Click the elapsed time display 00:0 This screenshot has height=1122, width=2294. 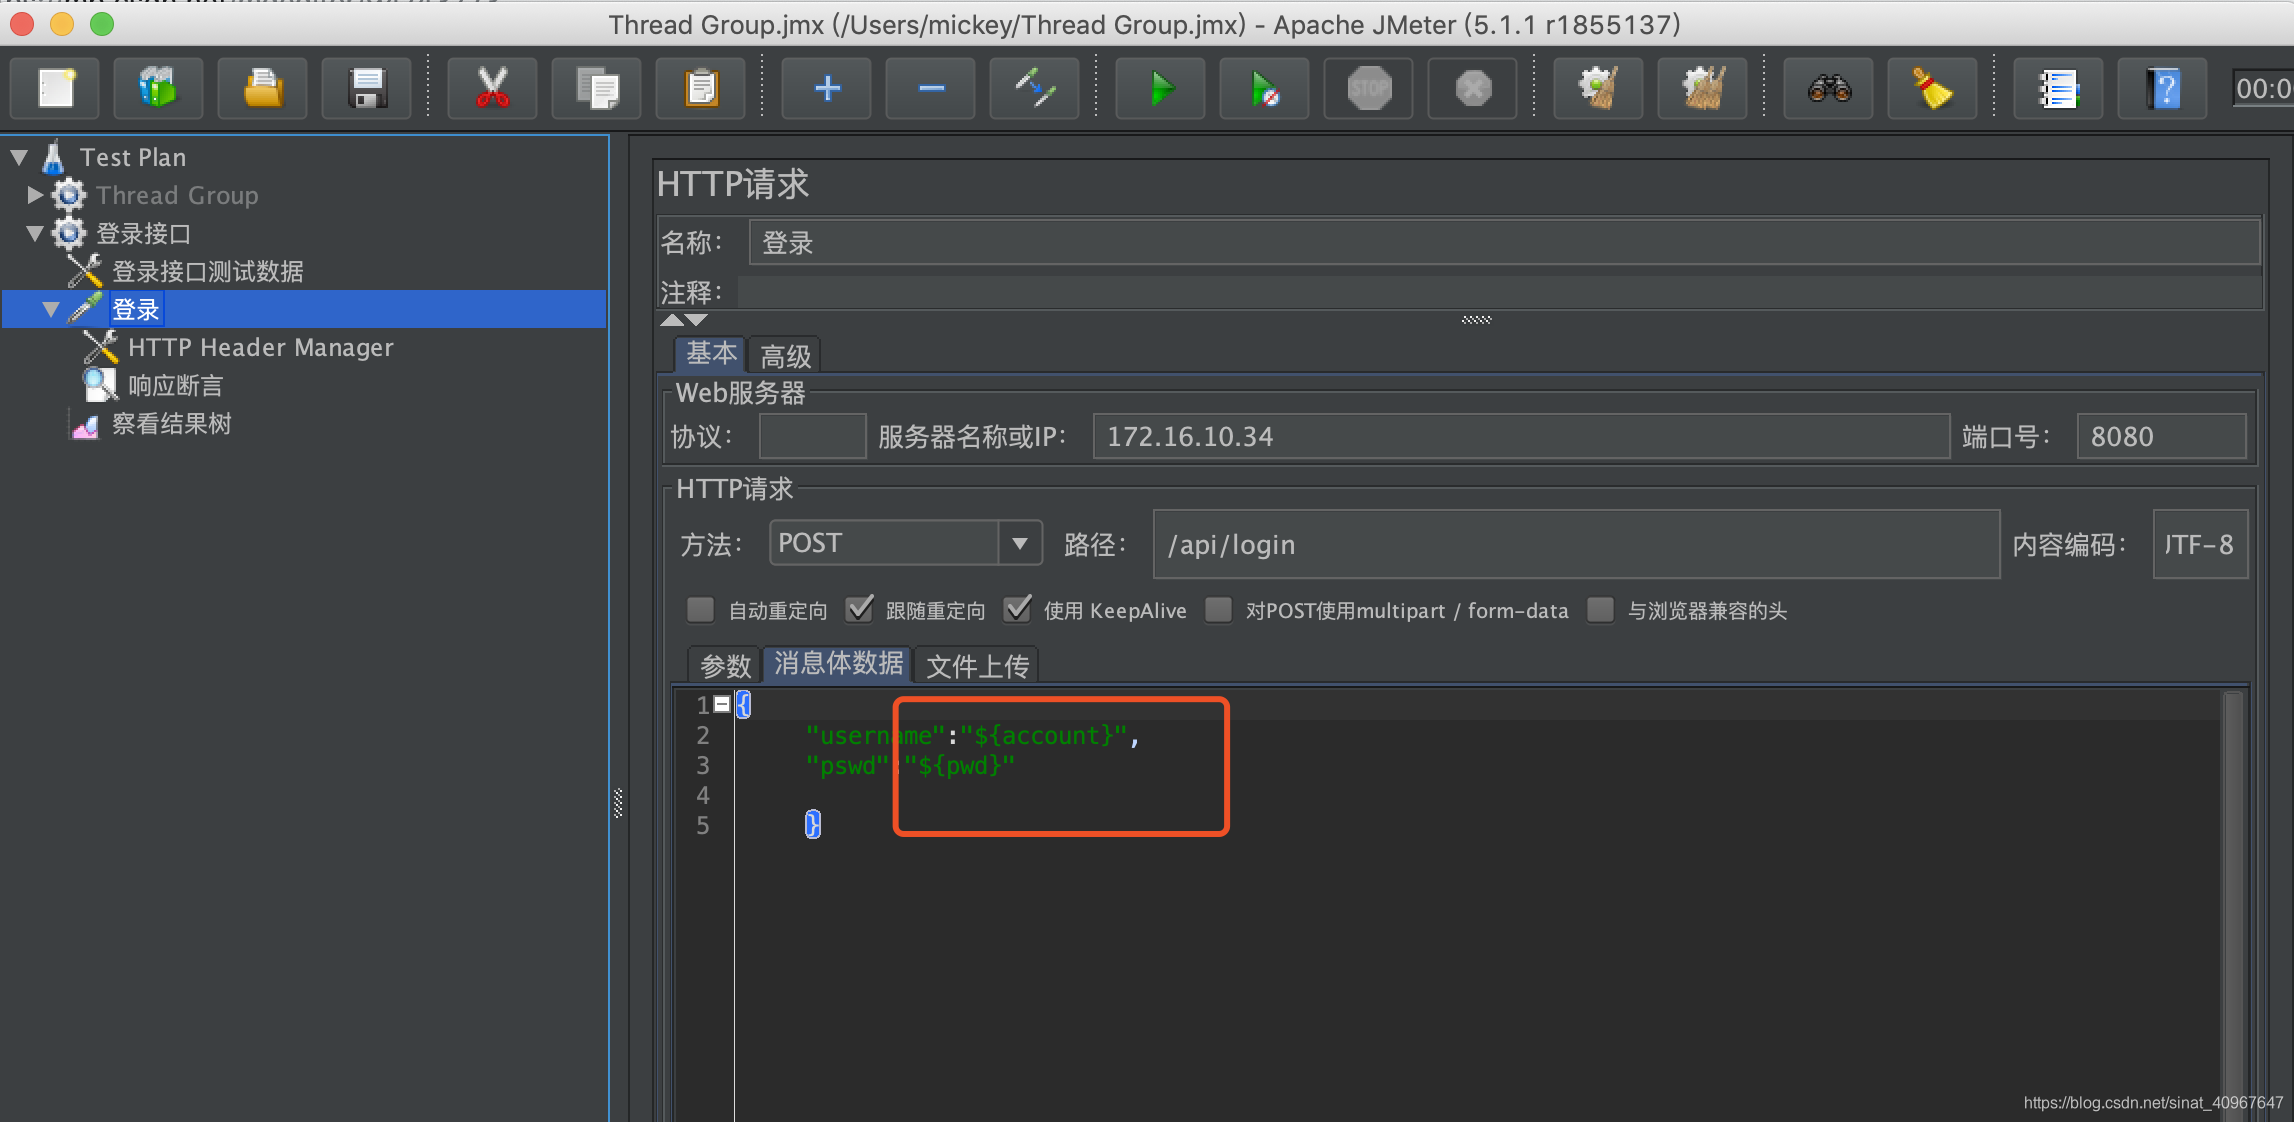pyautogui.click(x=2262, y=89)
